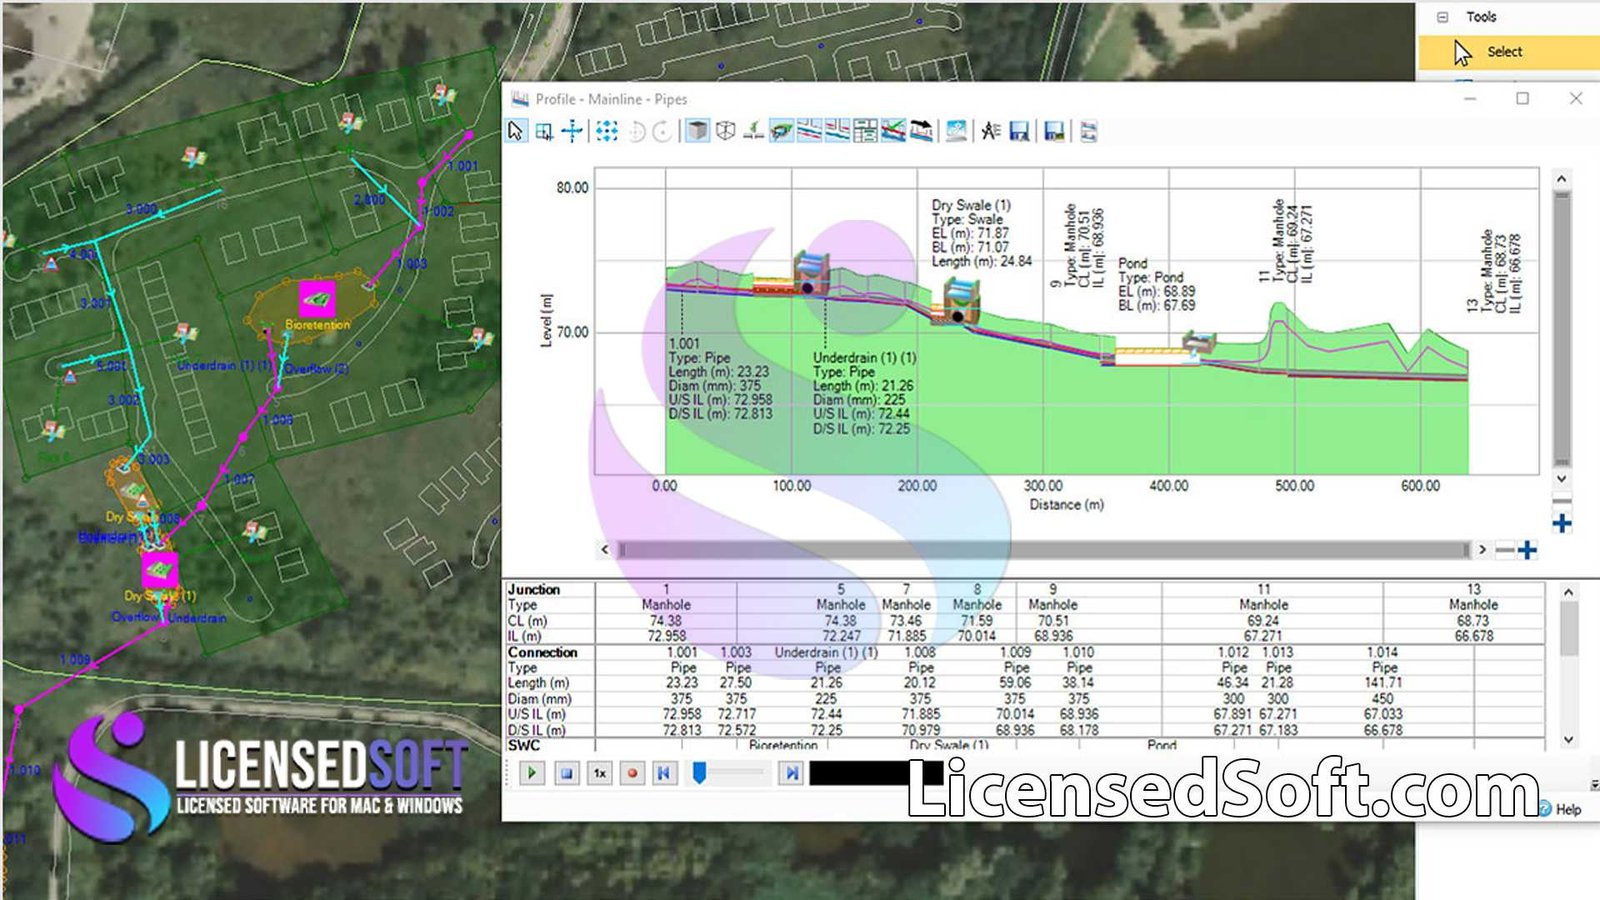Click horizontal zoom out minus button

pyautogui.click(x=1504, y=550)
